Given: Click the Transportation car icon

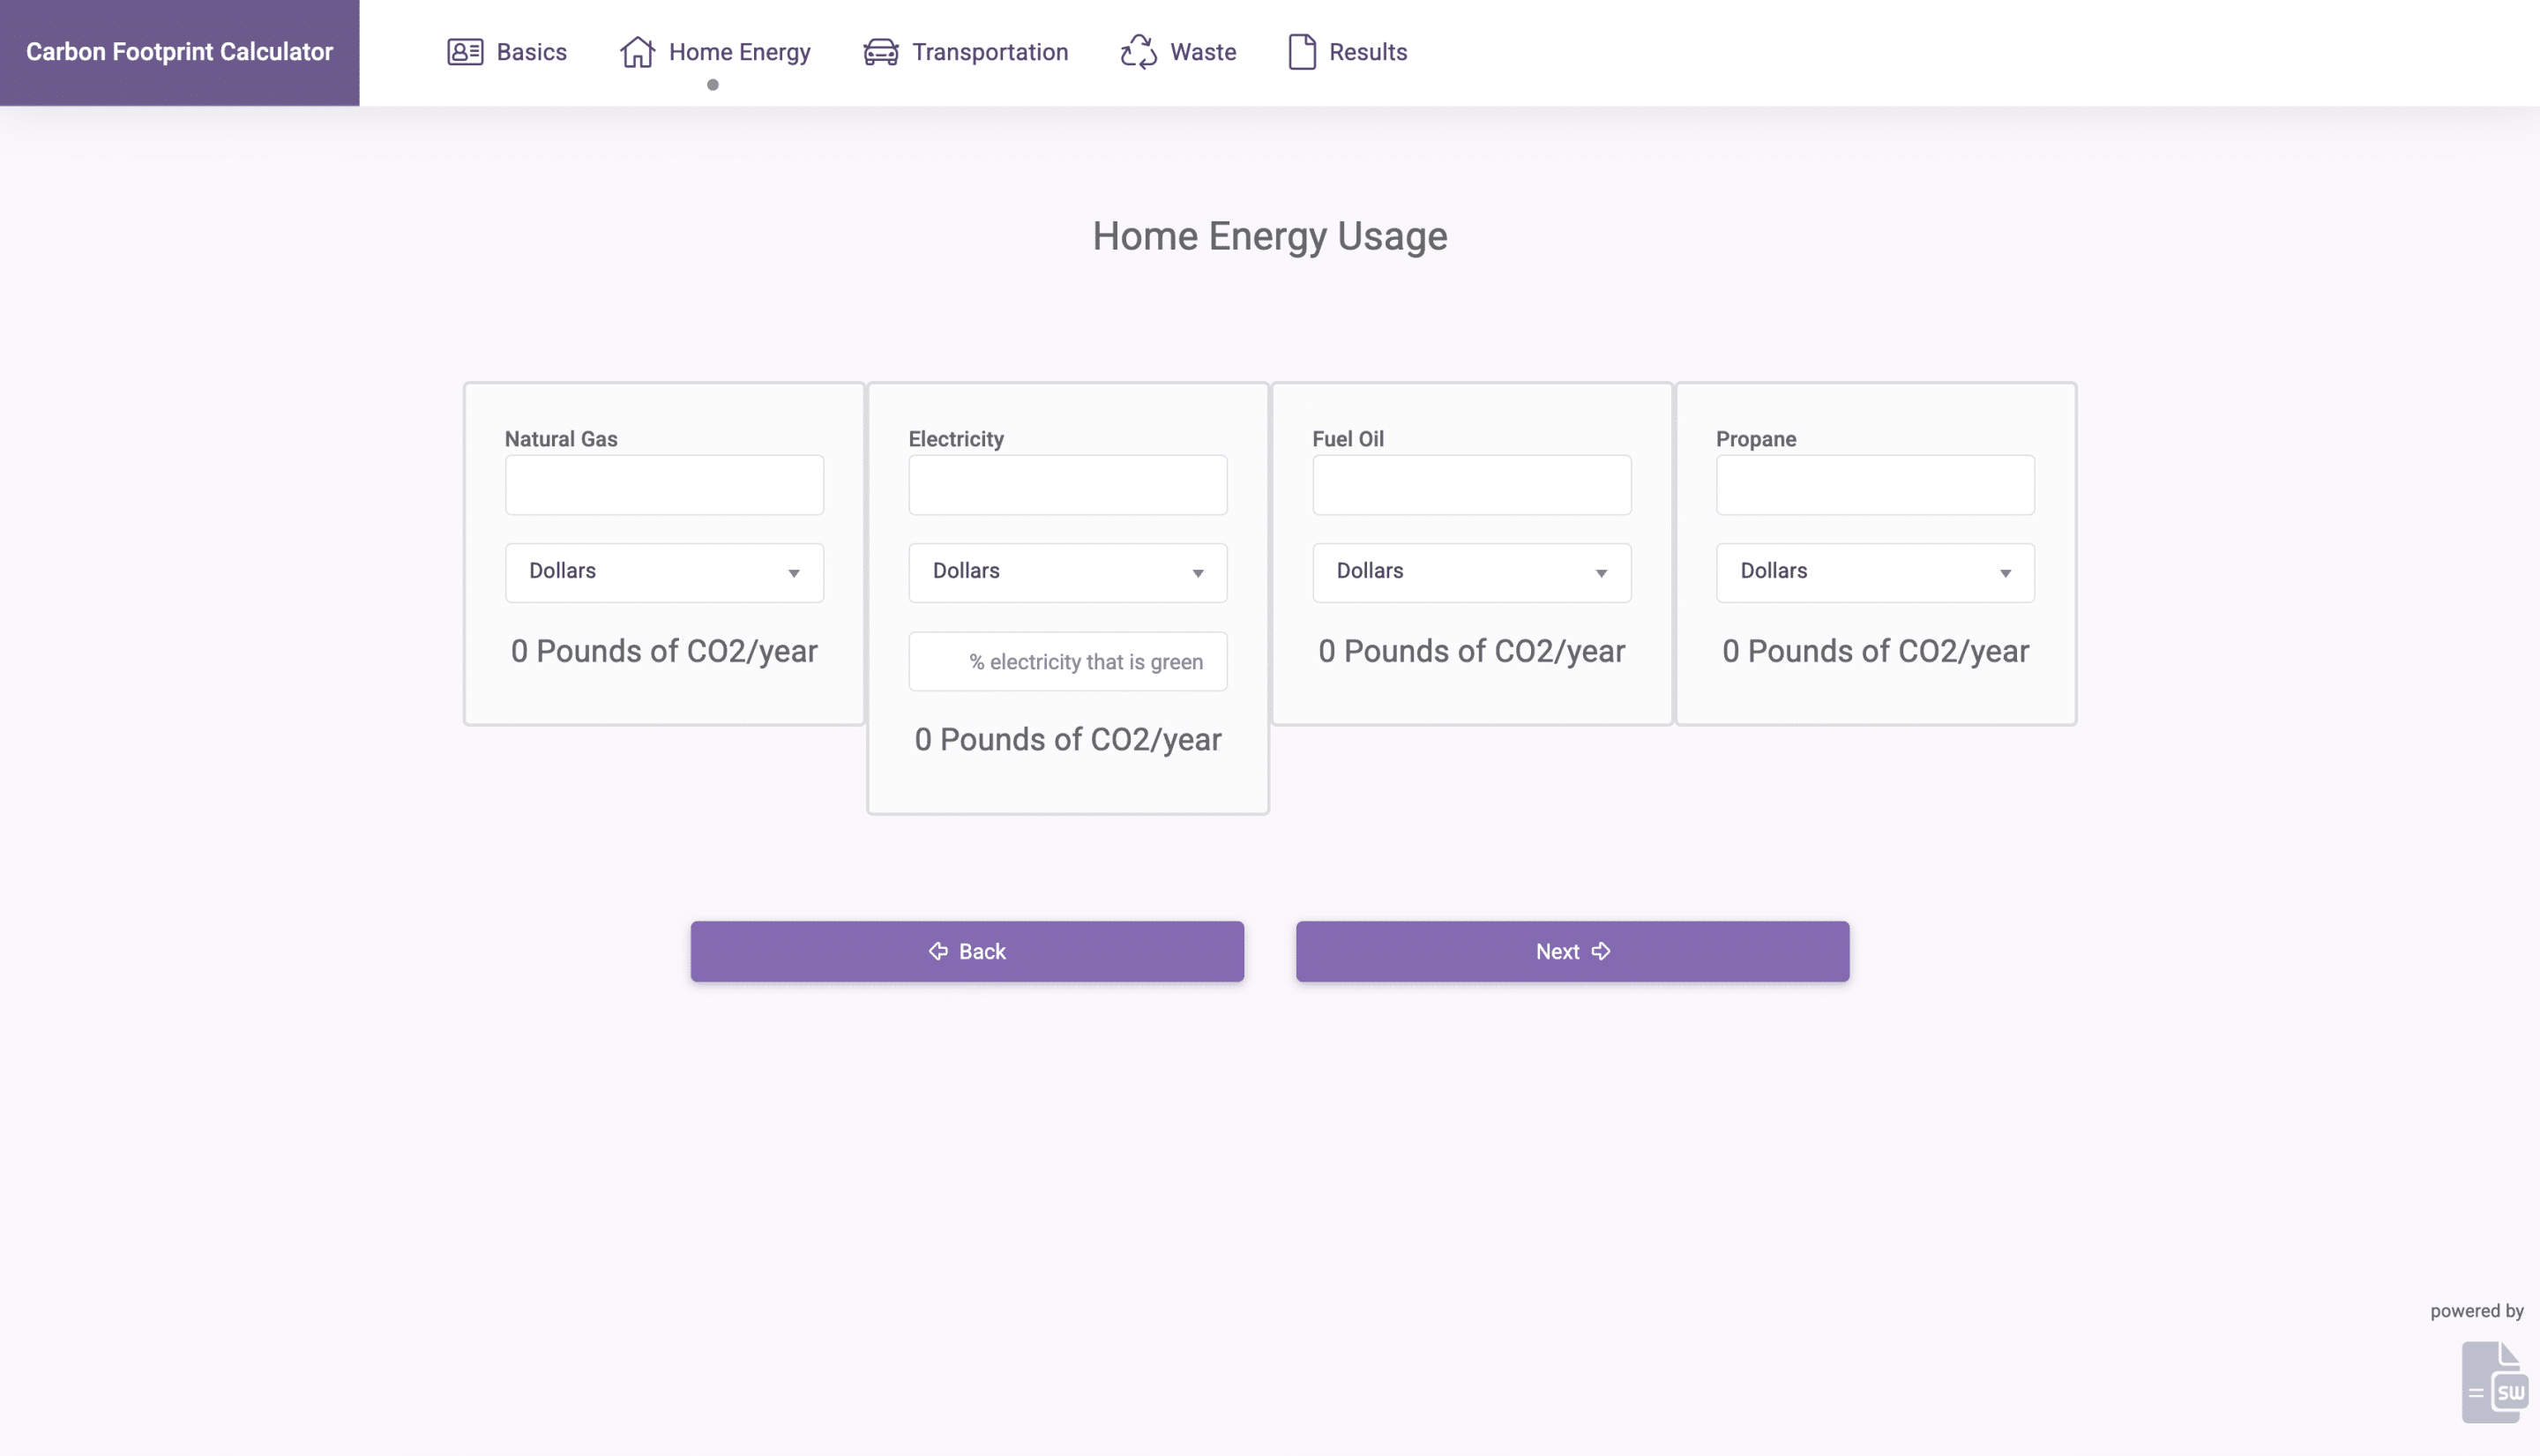Looking at the screenshot, I should (880, 52).
